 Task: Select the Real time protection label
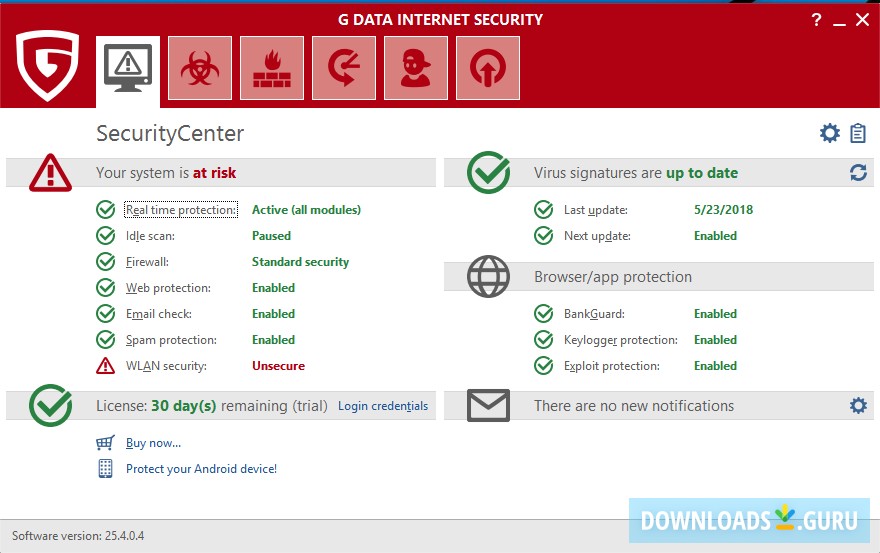click(181, 209)
